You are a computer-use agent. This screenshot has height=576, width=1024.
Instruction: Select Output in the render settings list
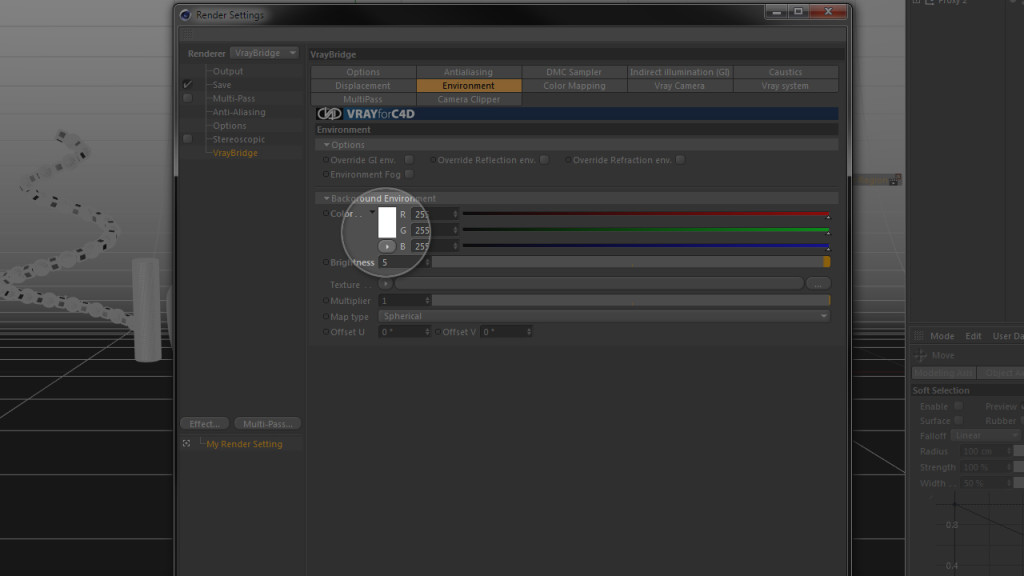[228, 71]
